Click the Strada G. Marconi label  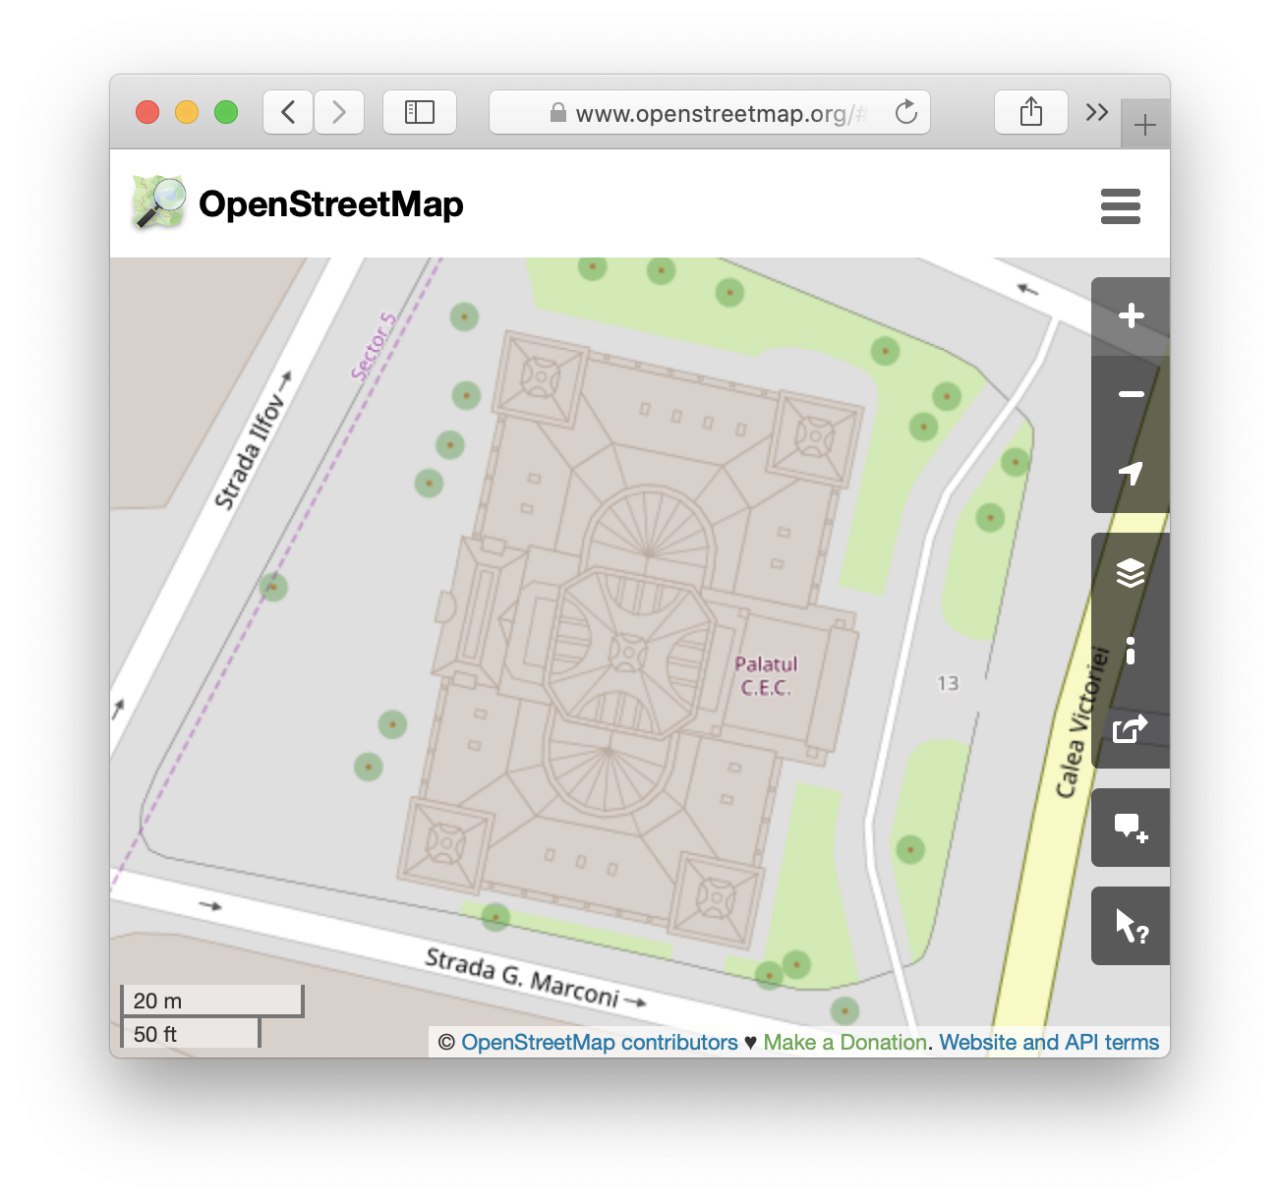(522, 977)
